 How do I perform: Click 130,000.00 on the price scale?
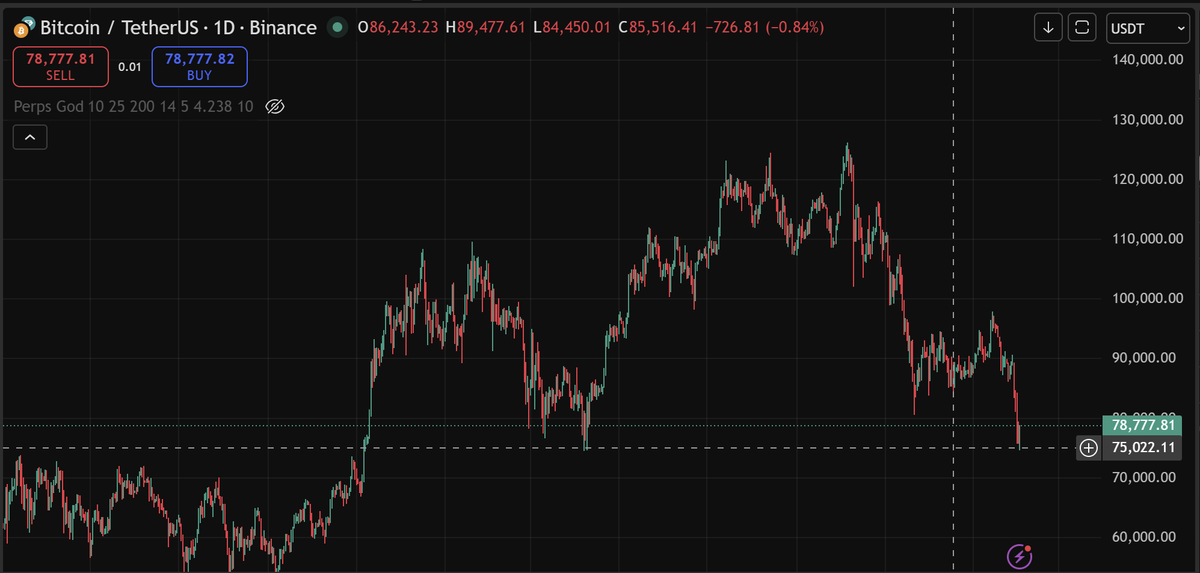(x=1147, y=120)
